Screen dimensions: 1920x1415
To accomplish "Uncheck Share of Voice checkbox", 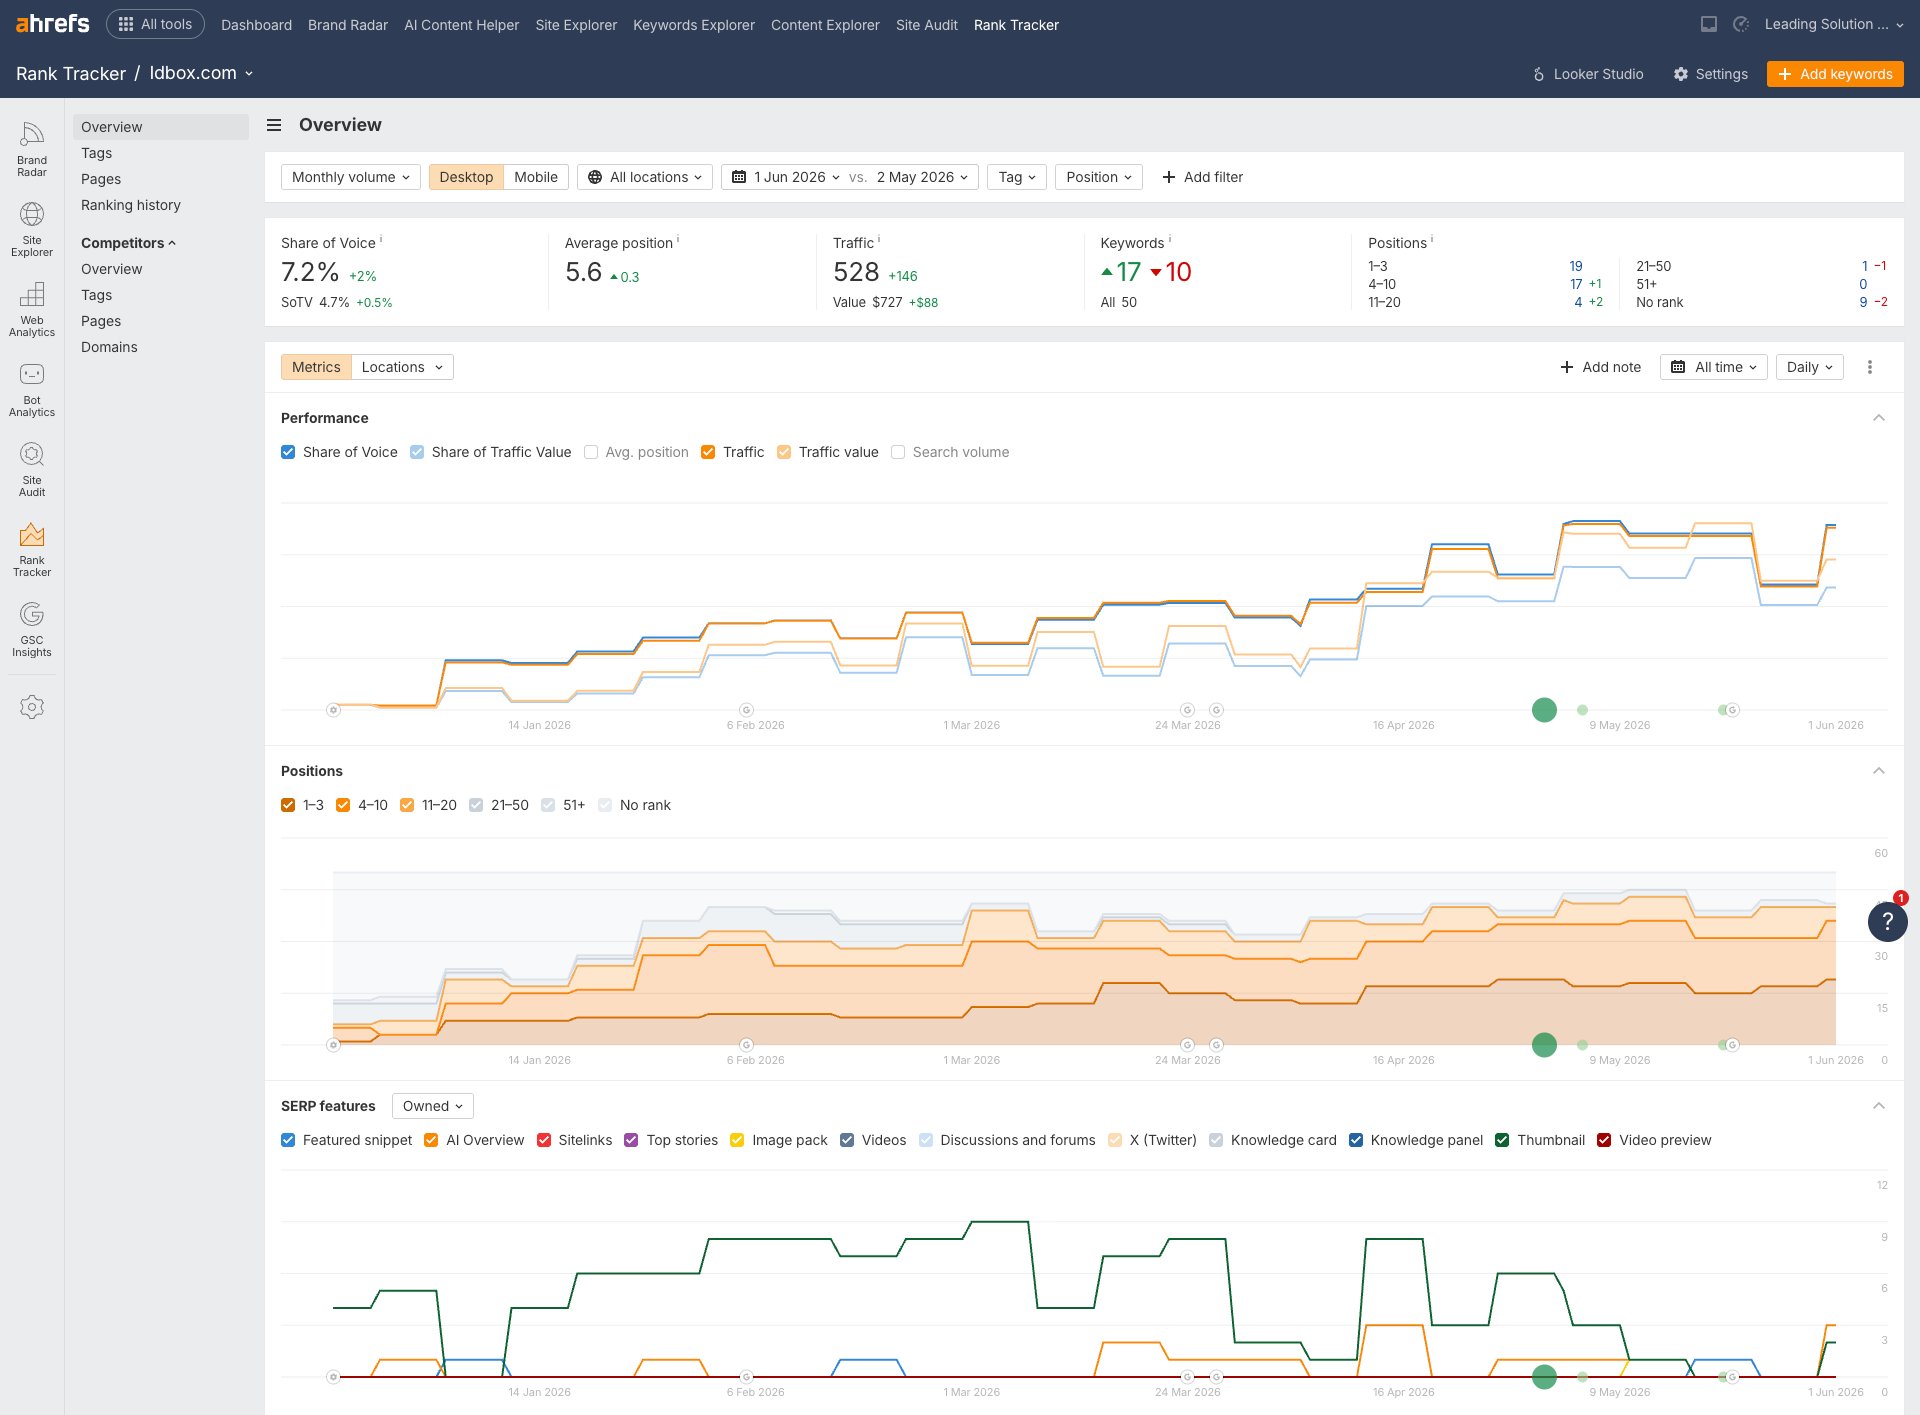I will 288,452.
